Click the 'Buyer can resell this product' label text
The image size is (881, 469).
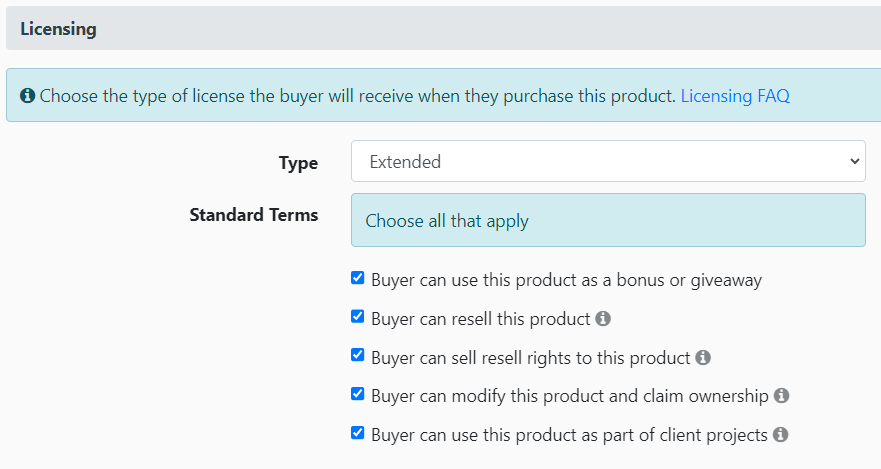480,319
